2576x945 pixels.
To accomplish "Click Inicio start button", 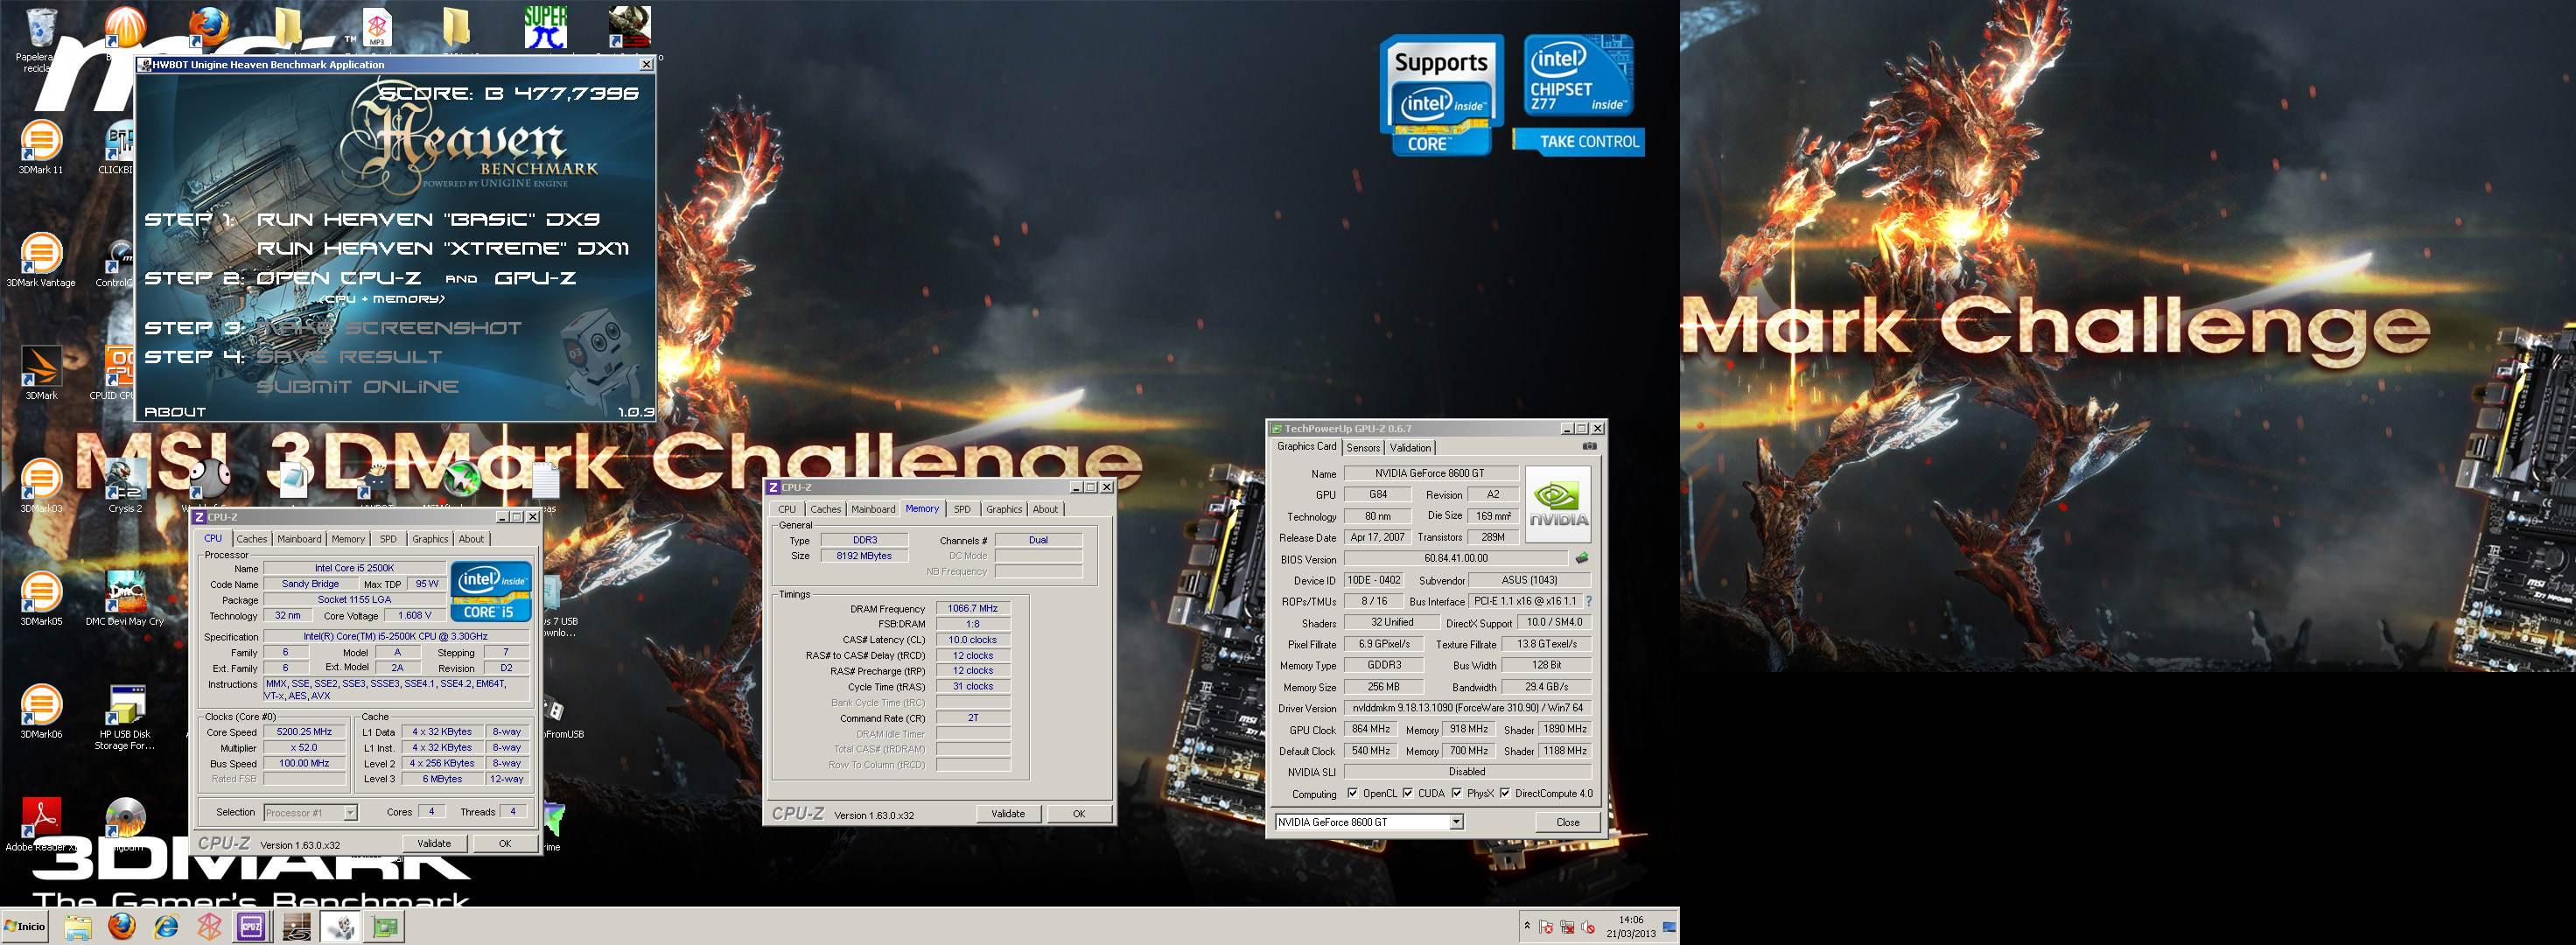I will [x=26, y=926].
